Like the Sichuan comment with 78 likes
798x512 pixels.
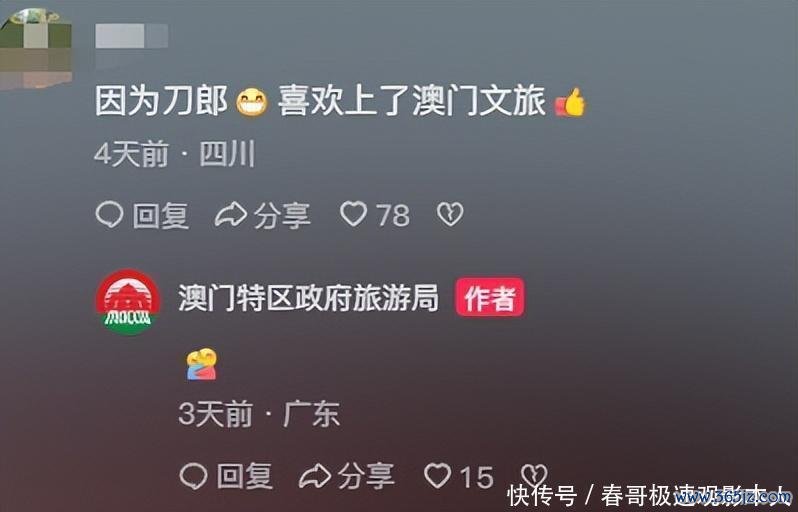click(x=354, y=214)
